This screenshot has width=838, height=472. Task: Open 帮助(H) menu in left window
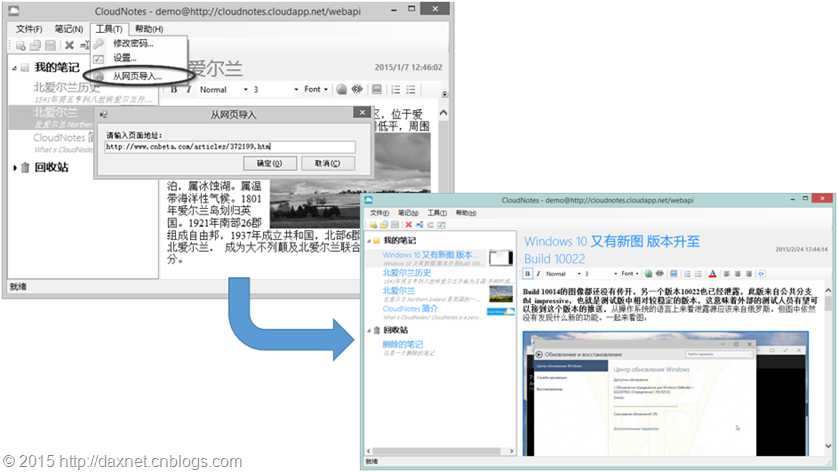click(149, 29)
